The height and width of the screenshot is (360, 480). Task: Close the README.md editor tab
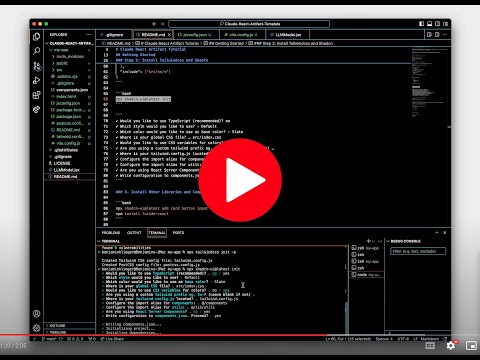click(x=169, y=35)
